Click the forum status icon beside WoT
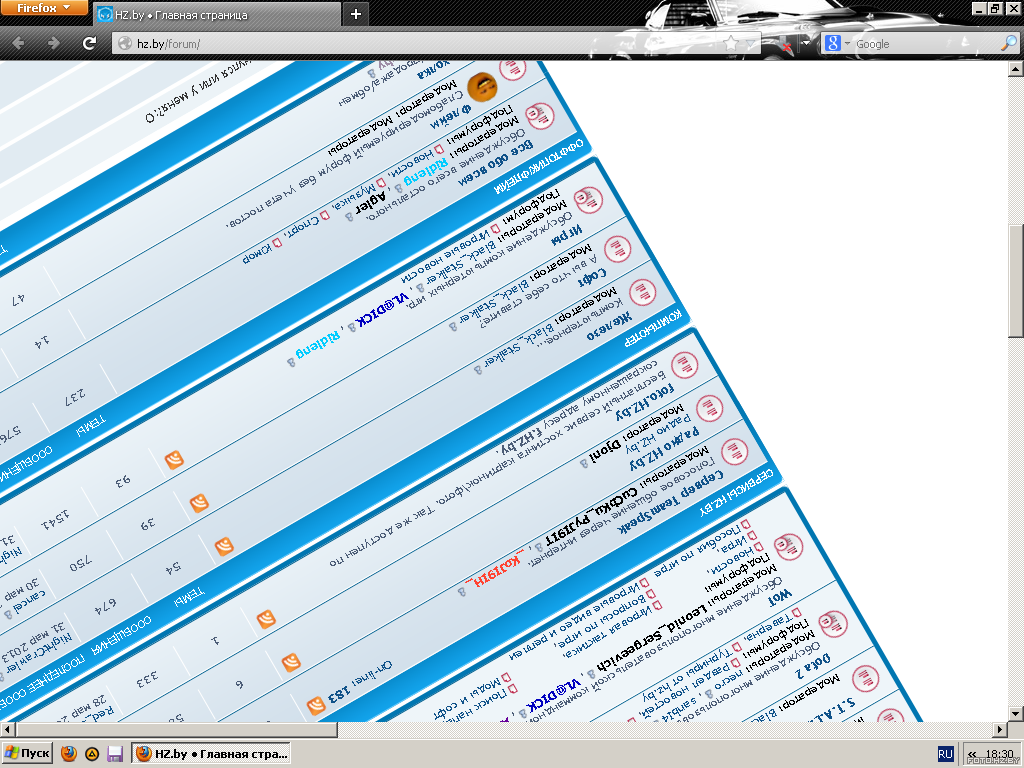Viewport: 1024px width, 768px height. coord(788,547)
